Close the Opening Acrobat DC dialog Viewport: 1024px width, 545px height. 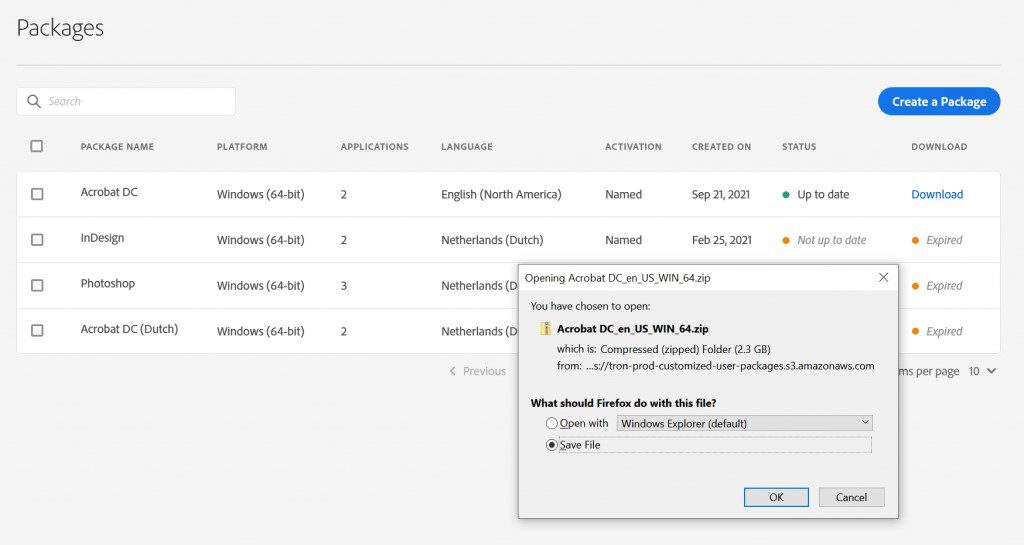point(883,277)
